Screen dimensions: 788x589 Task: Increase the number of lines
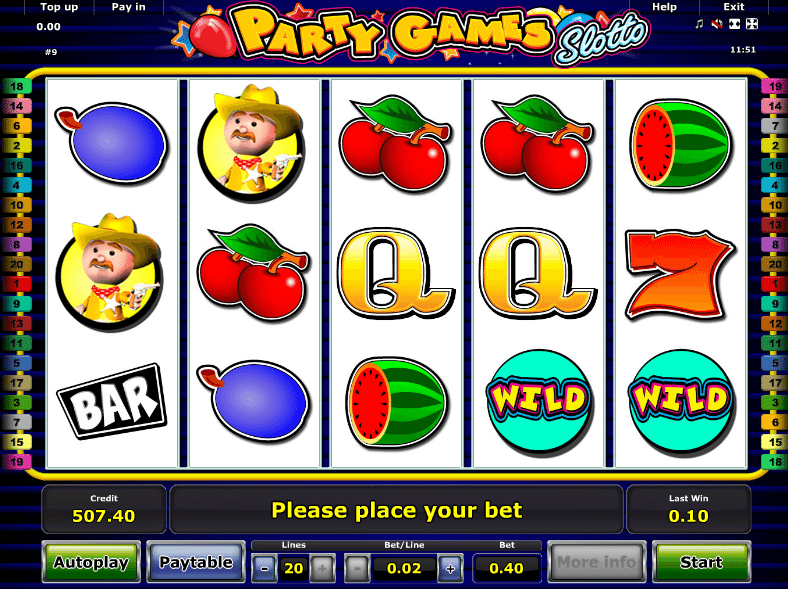pyautogui.click(x=322, y=568)
